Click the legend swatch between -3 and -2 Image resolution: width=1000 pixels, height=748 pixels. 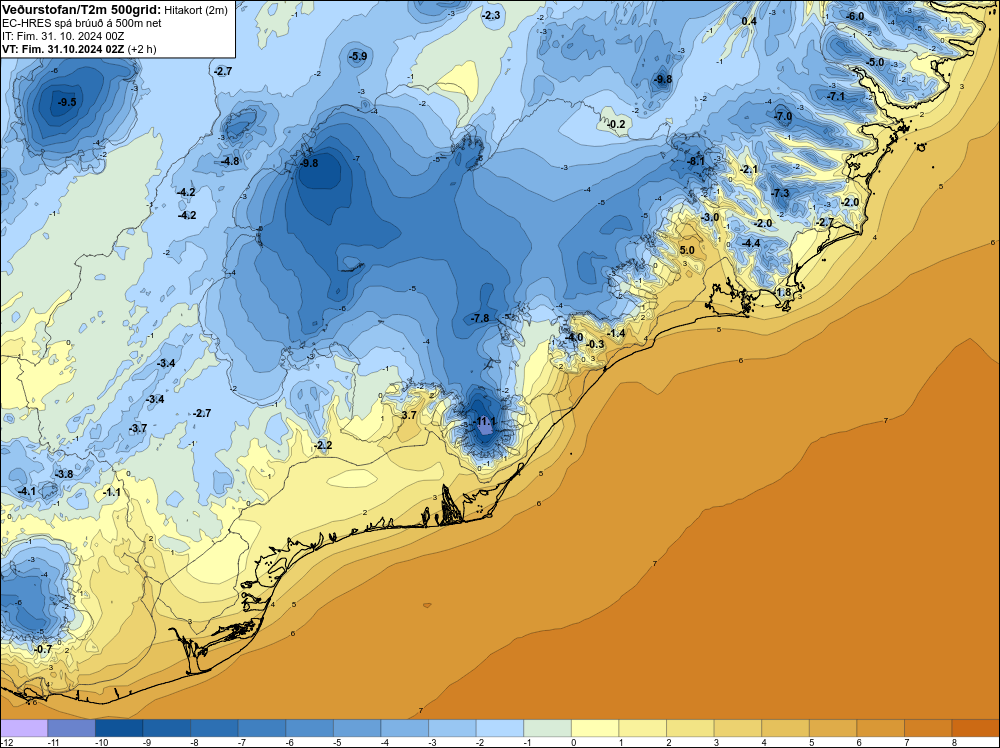tap(452, 728)
